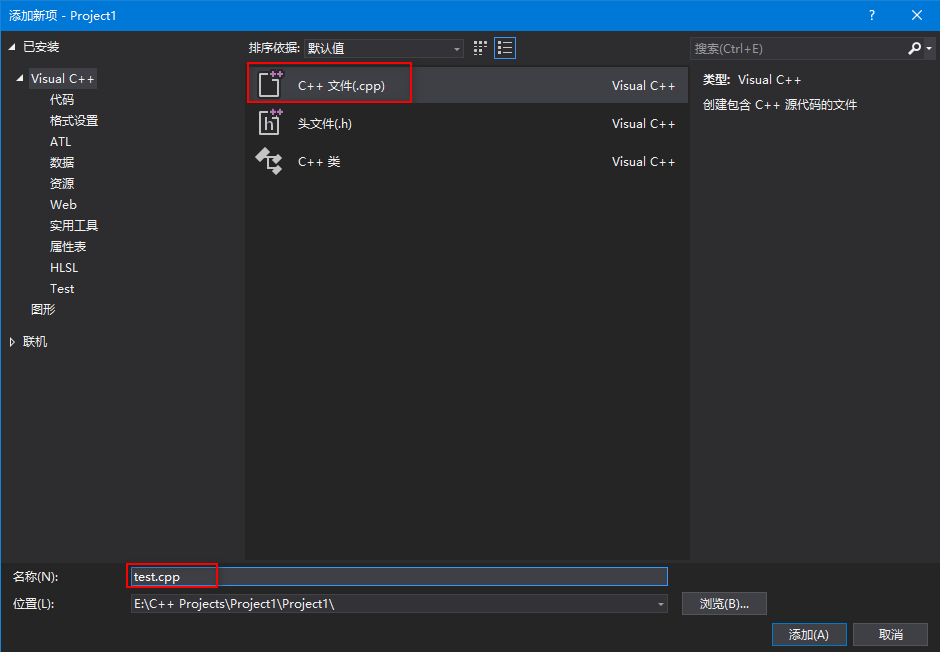Screen dimensions: 940x652
Task: Open the search options dropdown arrow
Action: 929,49
